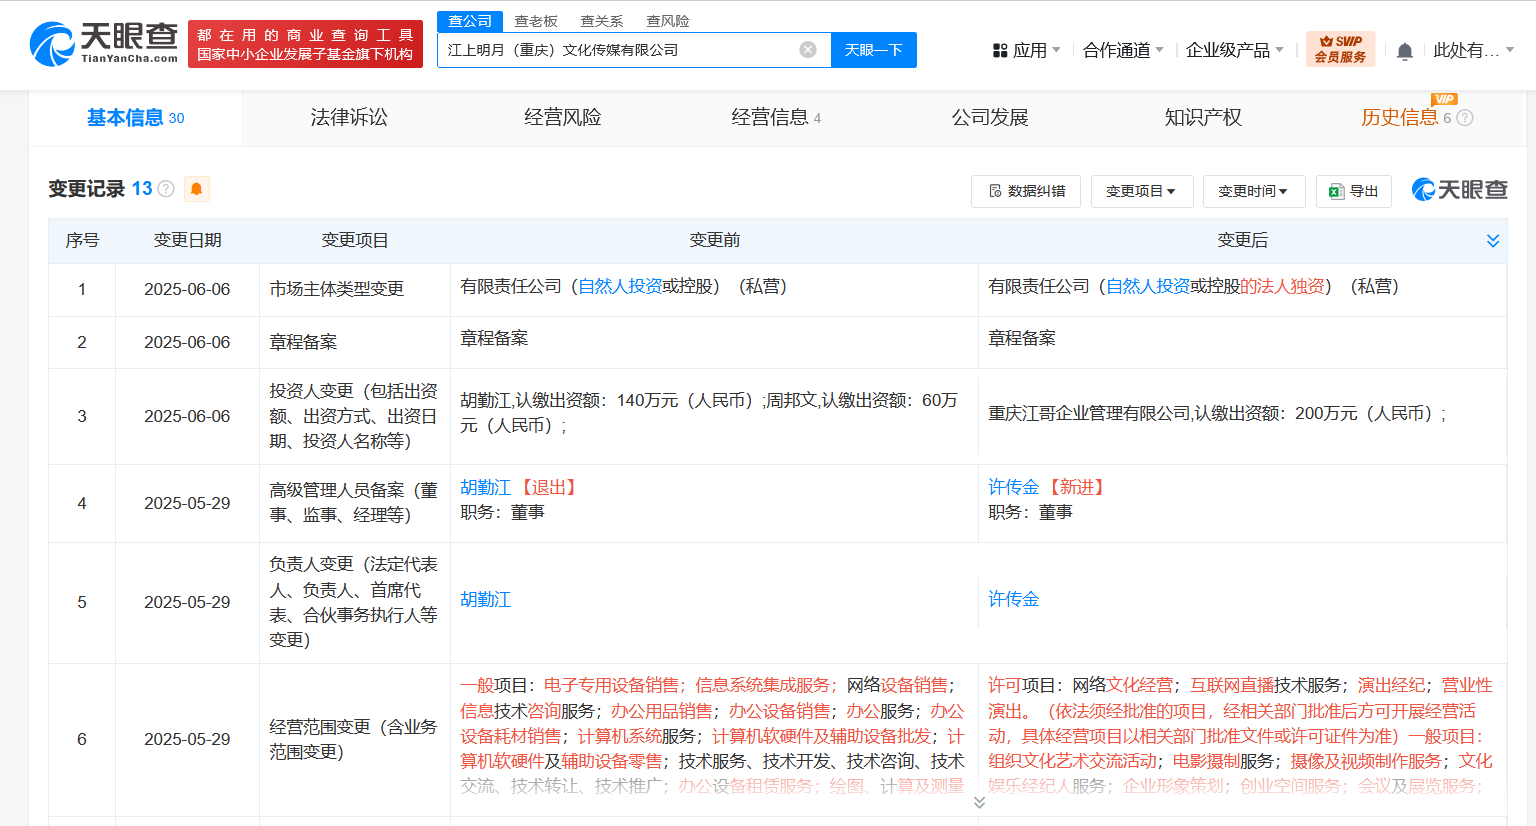
Task: Expand all rows with header double chevron
Action: 1493,241
